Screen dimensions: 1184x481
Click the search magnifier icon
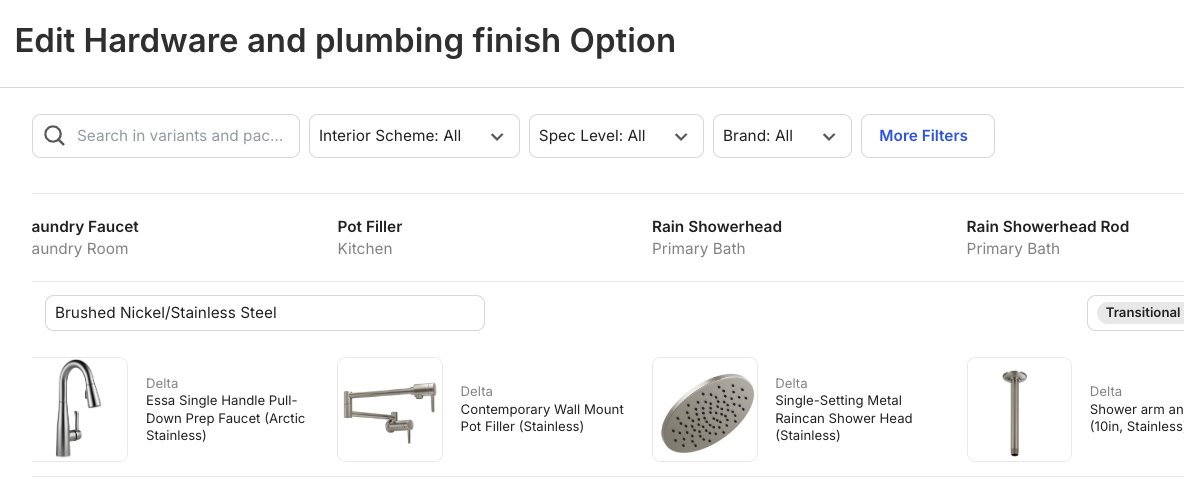[x=54, y=136]
